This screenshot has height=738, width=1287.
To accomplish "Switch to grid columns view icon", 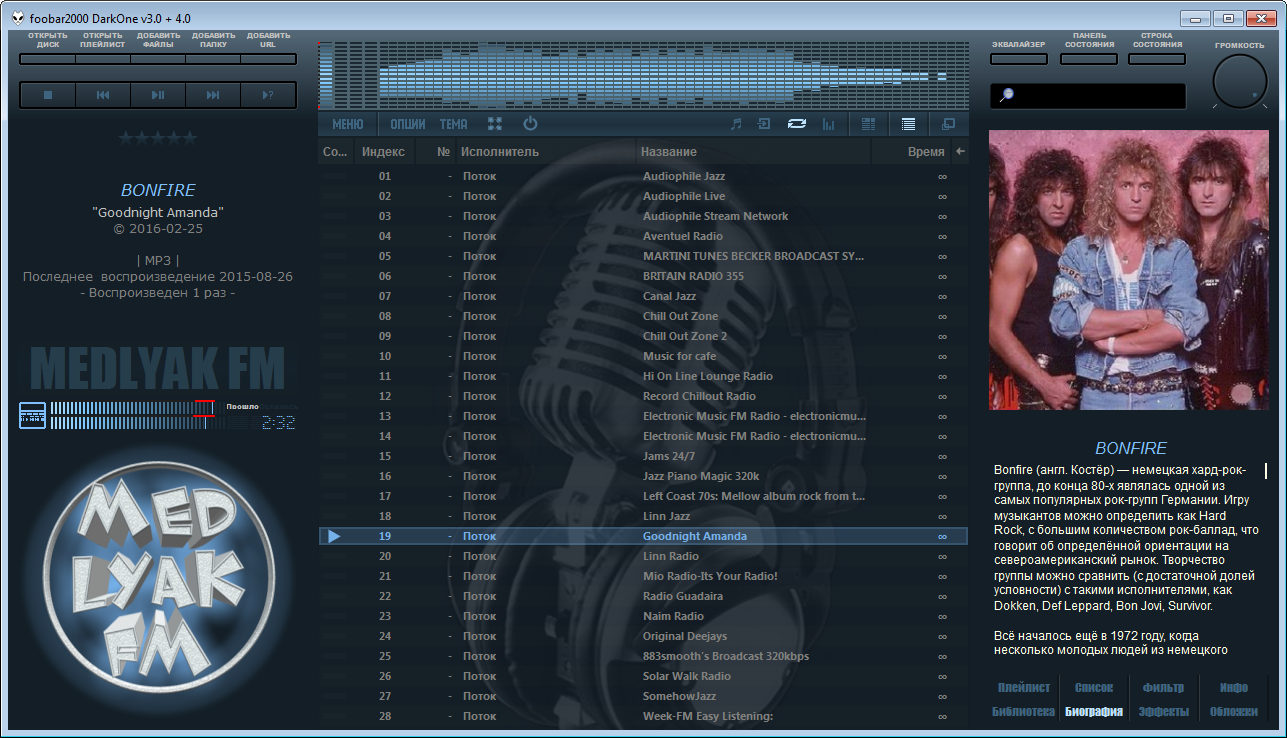I will click(x=868, y=124).
